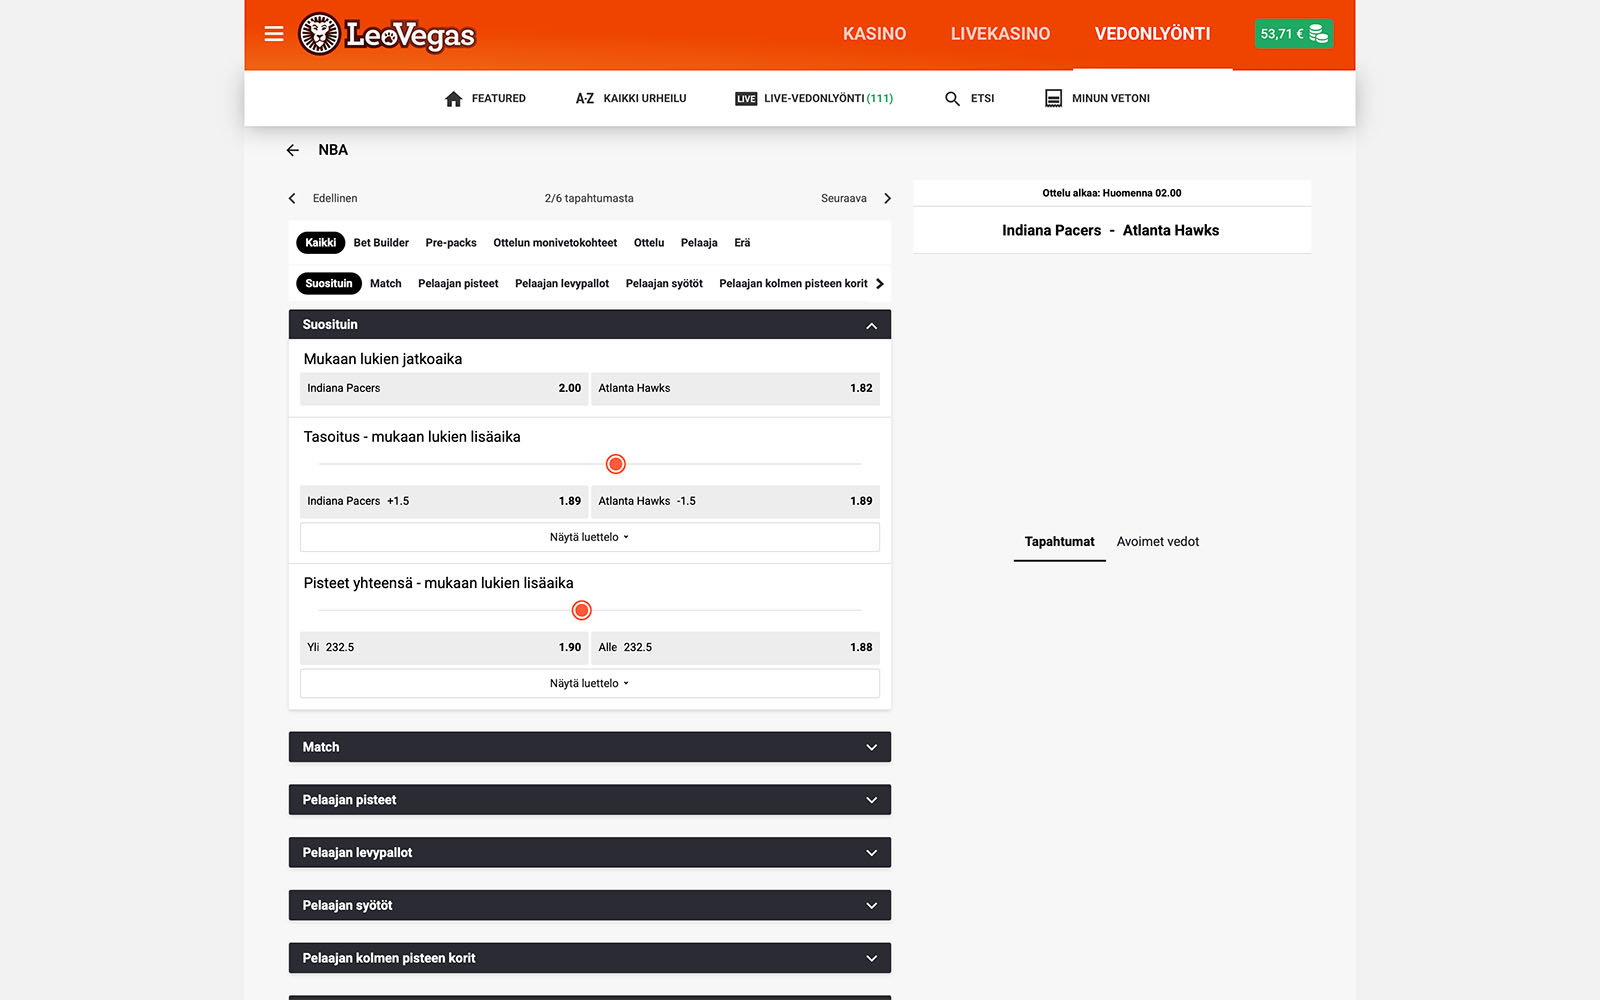
Task: Click the LeoVegas lion logo
Action: click(x=320, y=34)
